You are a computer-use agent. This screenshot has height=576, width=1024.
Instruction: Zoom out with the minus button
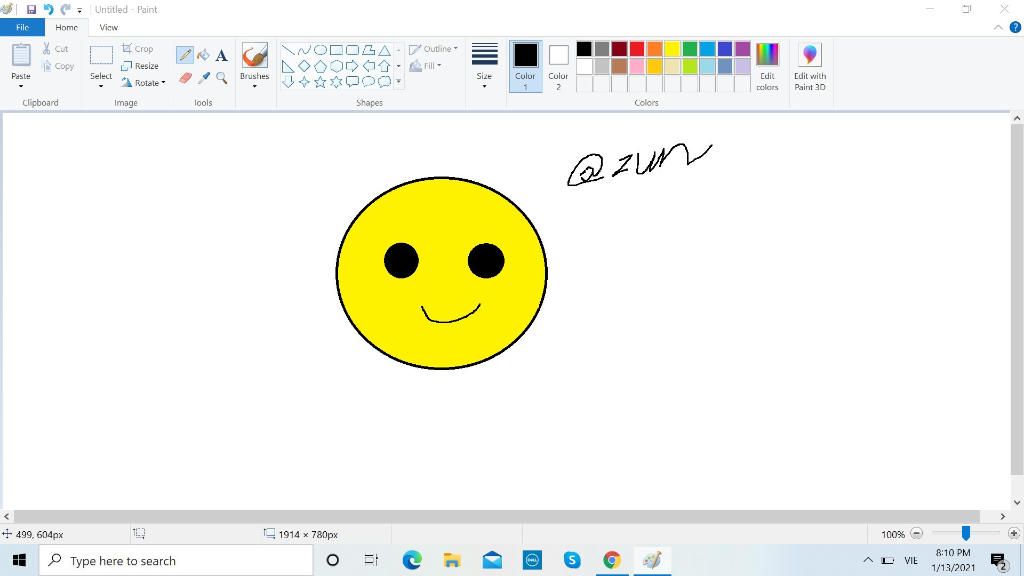pos(917,534)
